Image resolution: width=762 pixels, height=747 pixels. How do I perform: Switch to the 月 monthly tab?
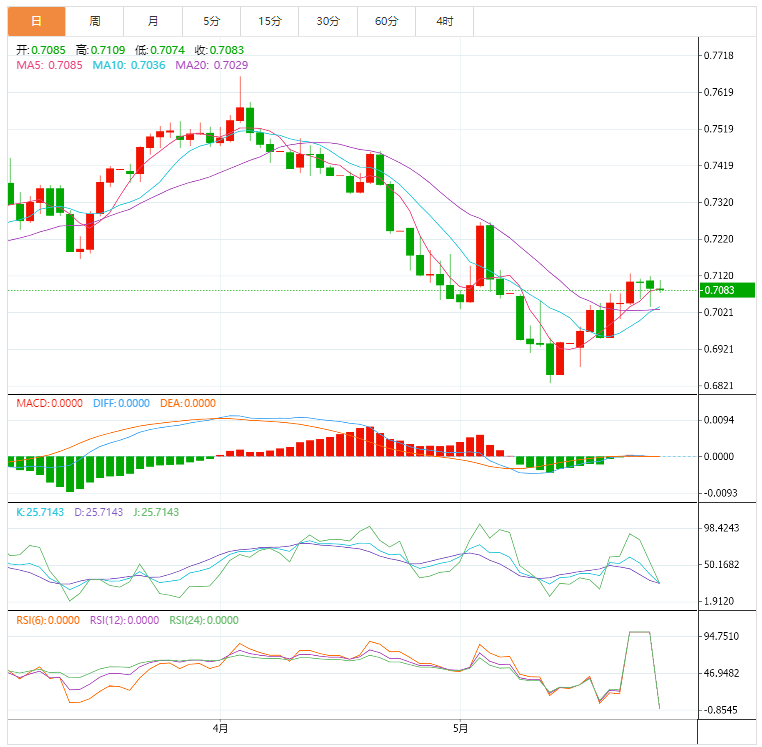(x=153, y=21)
